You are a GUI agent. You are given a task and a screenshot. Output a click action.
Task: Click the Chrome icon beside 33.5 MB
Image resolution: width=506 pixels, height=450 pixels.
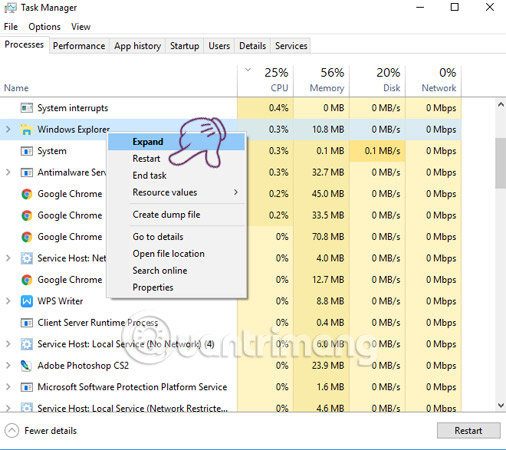click(x=27, y=215)
